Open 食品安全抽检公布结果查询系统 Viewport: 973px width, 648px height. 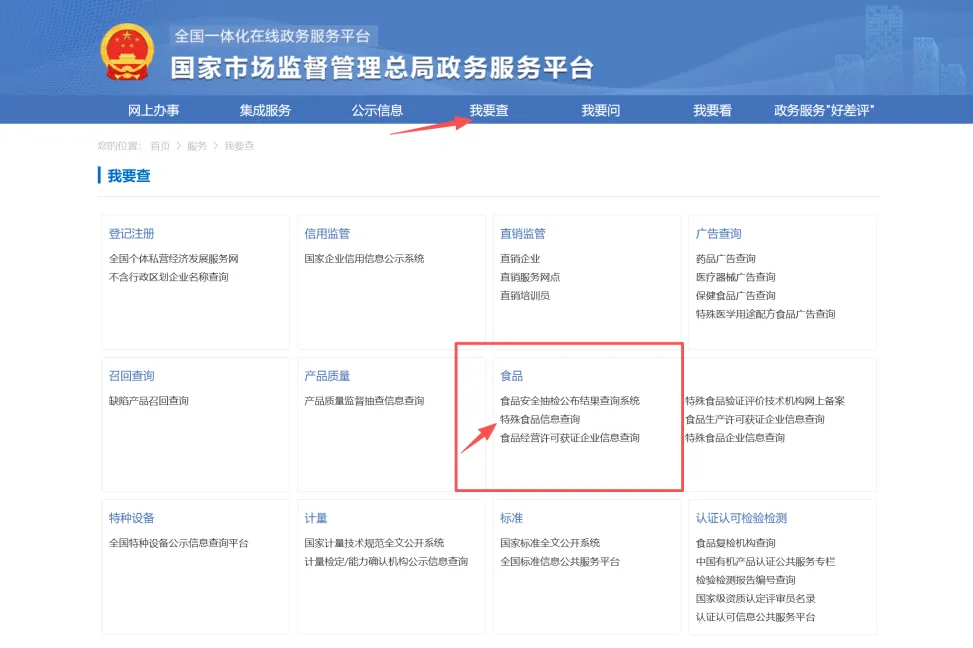pos(570,398)
